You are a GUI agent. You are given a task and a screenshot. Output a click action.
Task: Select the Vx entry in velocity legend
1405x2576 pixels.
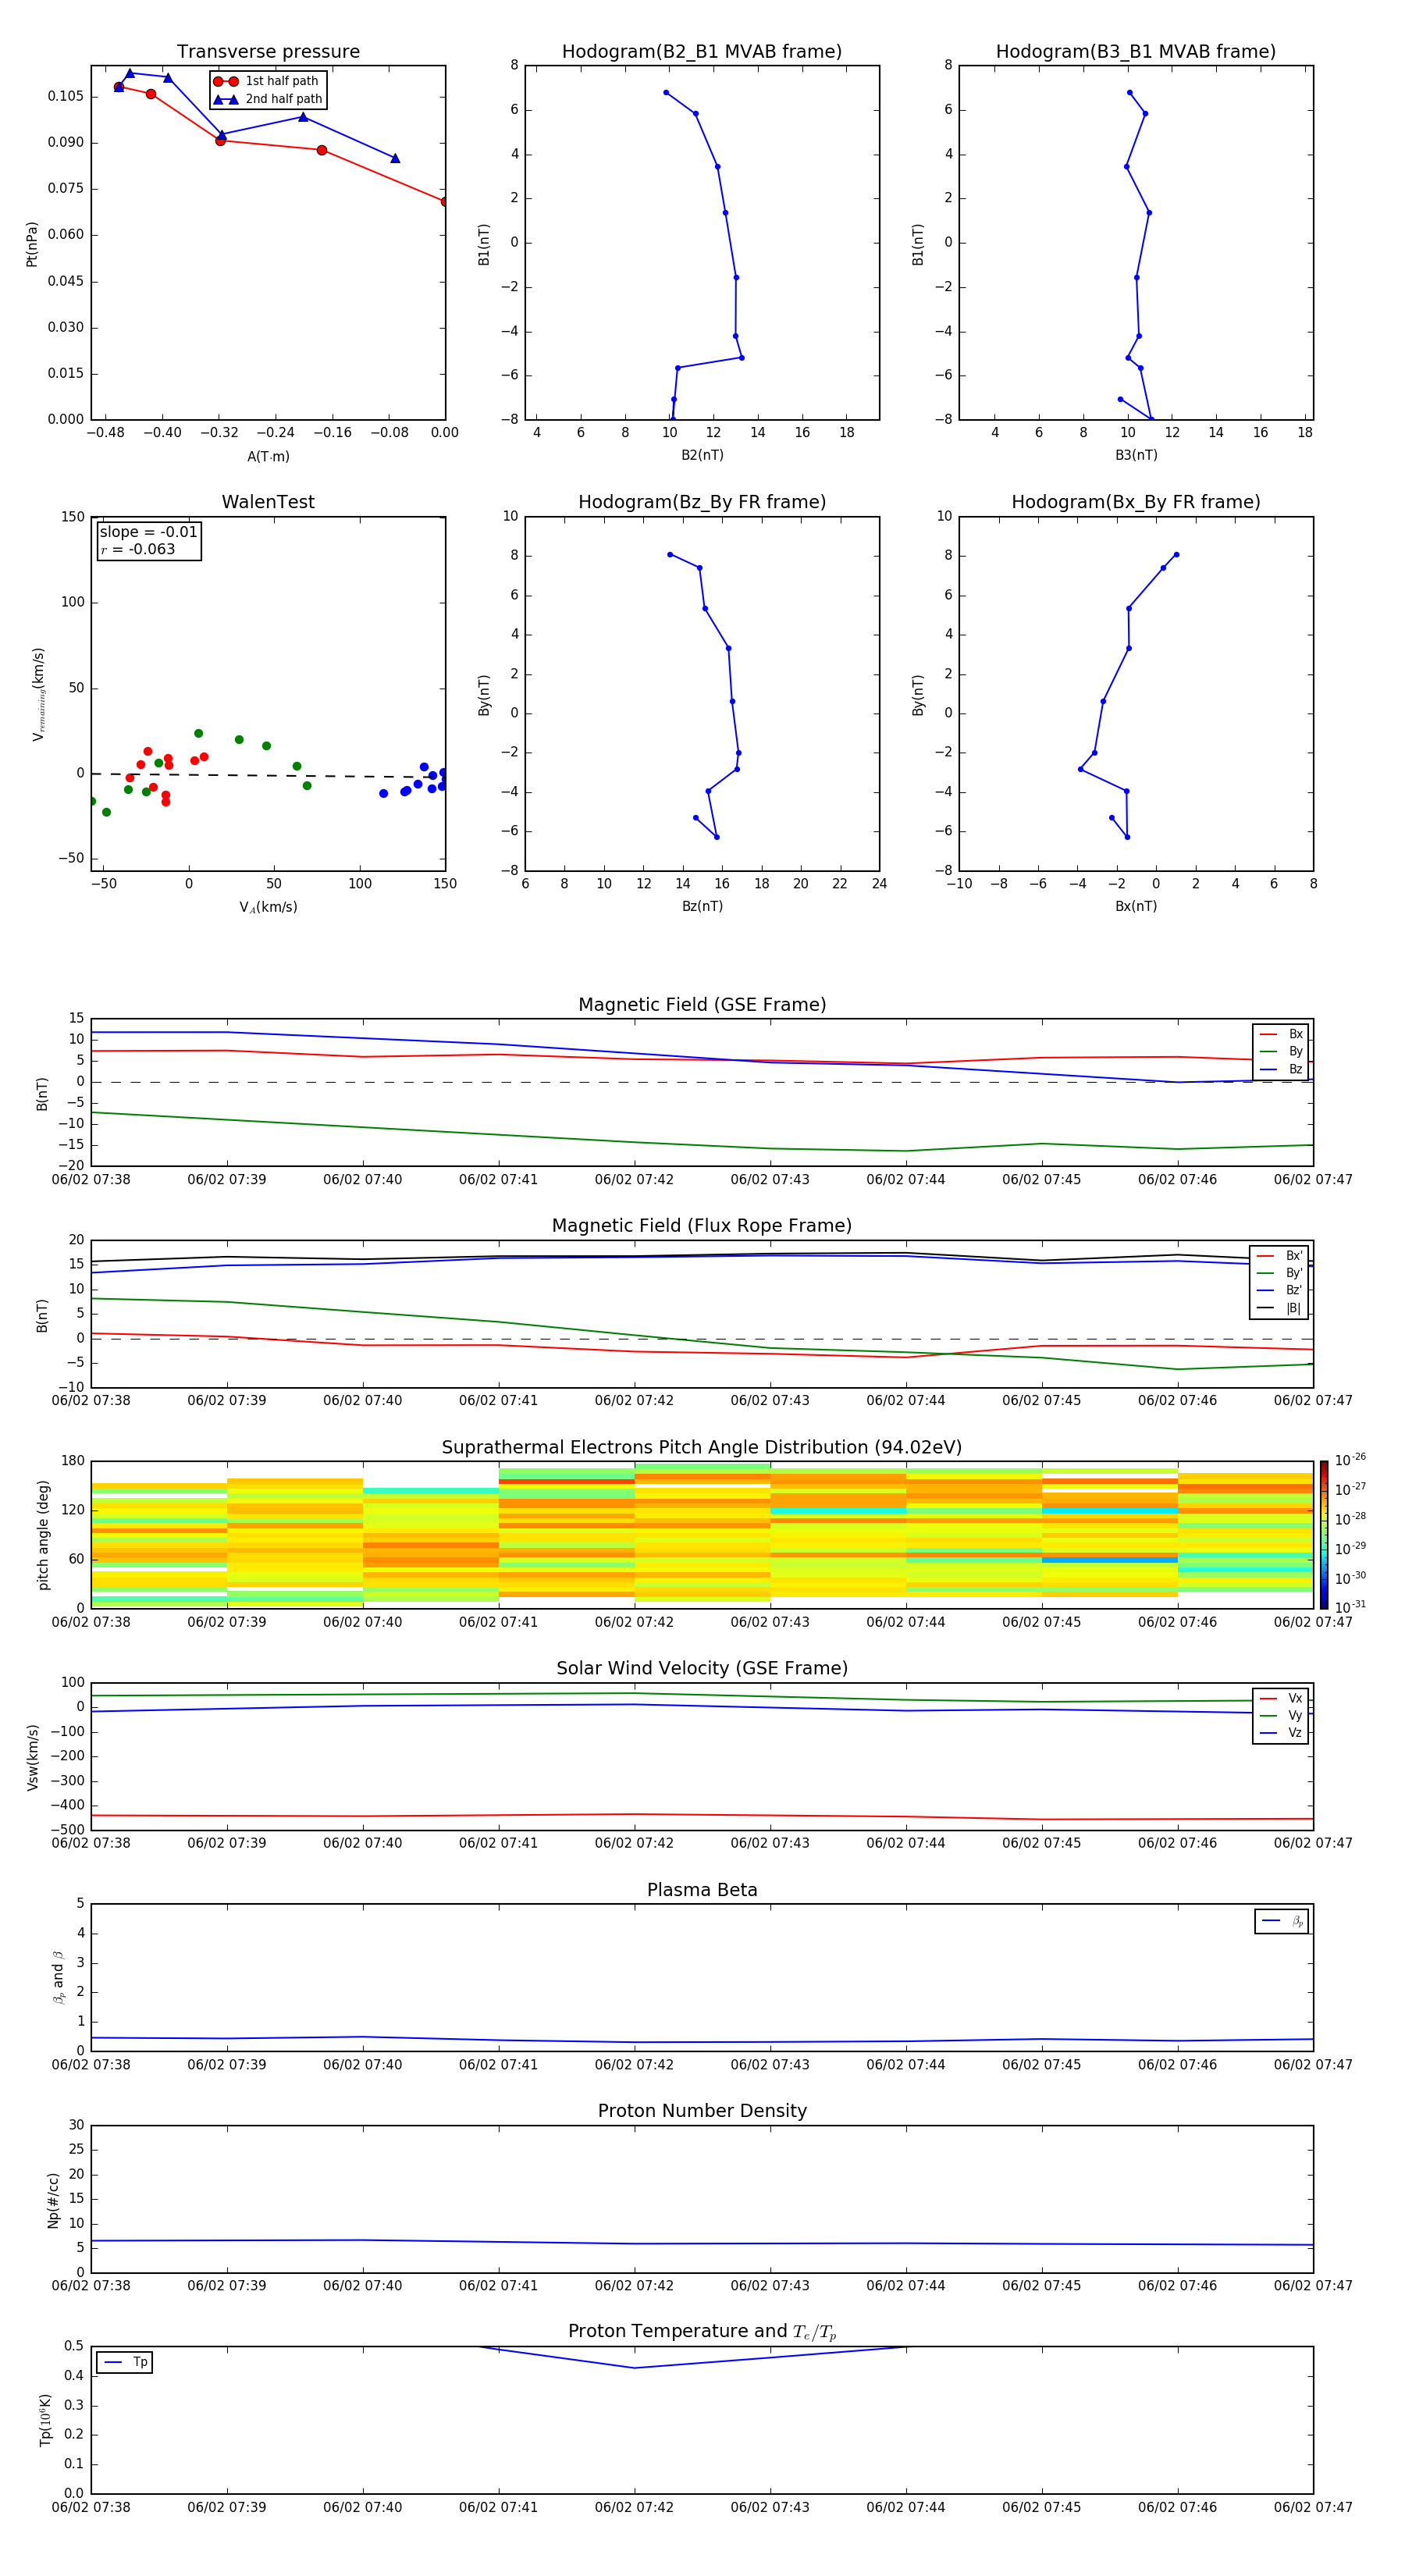[x=1281, y=1698]
